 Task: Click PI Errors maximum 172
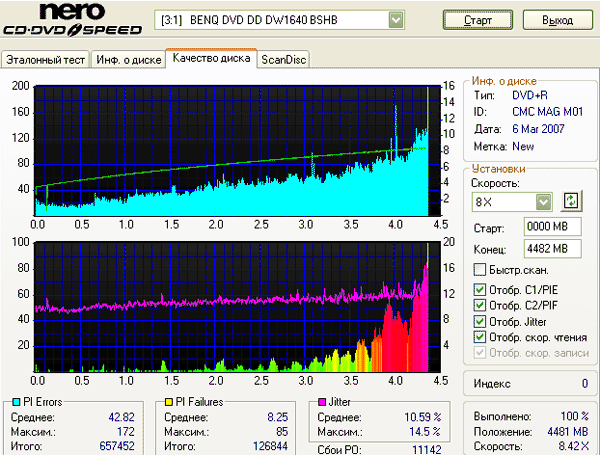126,432
